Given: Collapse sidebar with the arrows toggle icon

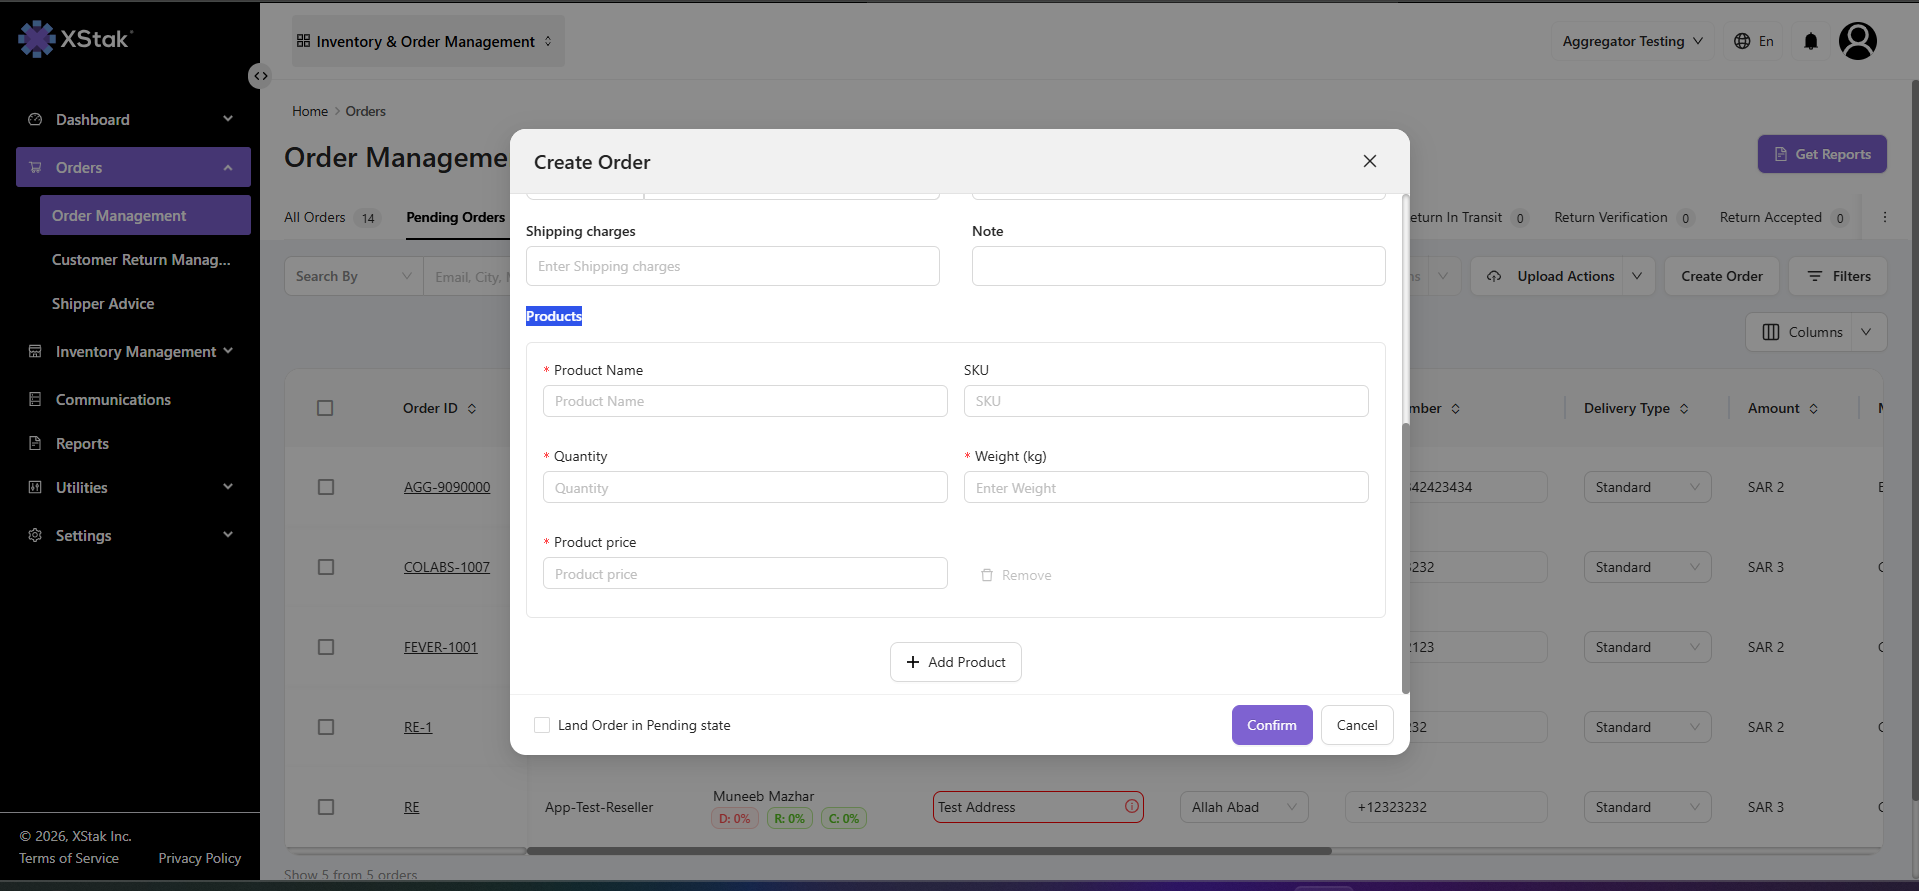Looking at the screenshot, I should point(260,76).
